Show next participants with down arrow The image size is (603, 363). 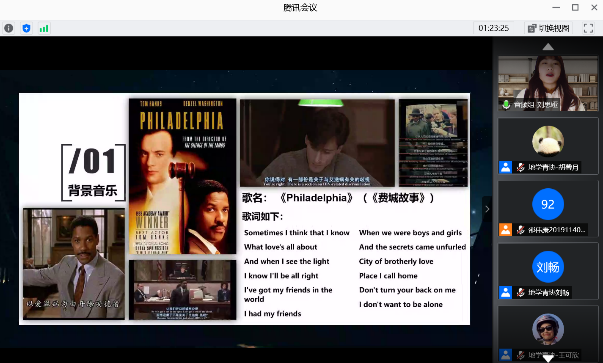tap(548, 358)
